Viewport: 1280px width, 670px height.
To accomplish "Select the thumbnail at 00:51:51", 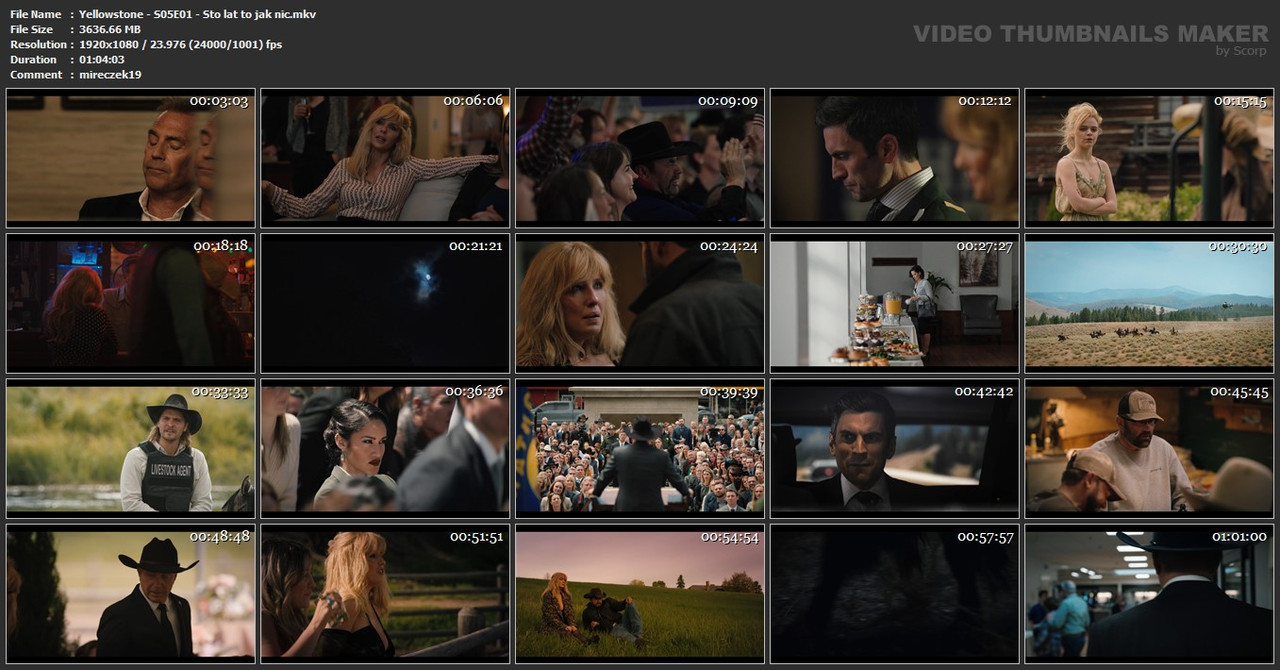I will coord(386,593).
